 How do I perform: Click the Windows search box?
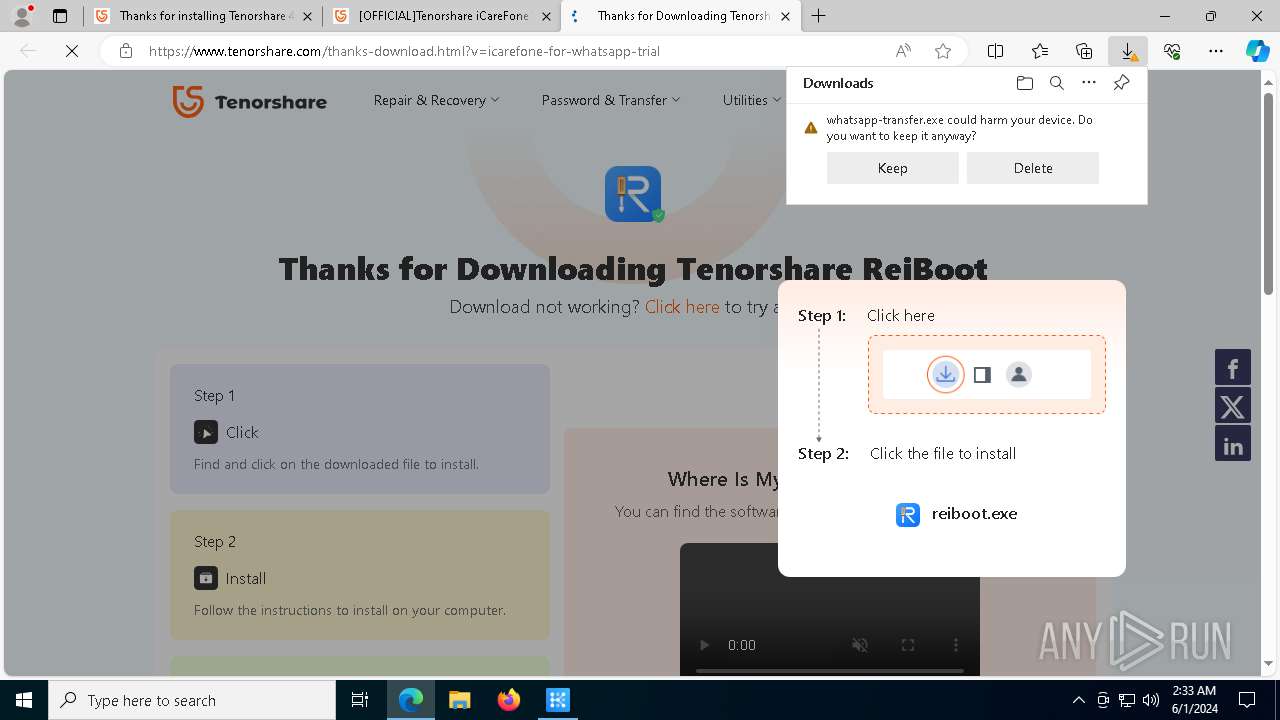click(192, 700)
